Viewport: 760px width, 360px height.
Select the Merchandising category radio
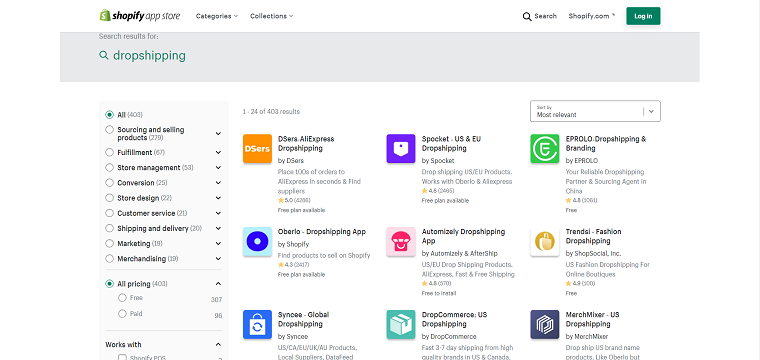[110, 259]
